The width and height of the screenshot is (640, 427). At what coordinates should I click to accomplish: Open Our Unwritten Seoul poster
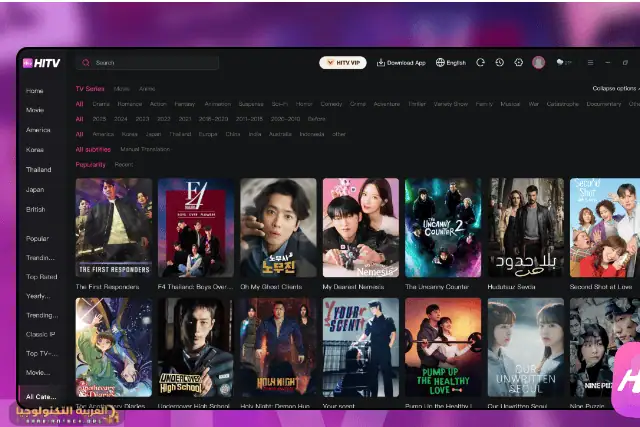[x=526, y=347]
